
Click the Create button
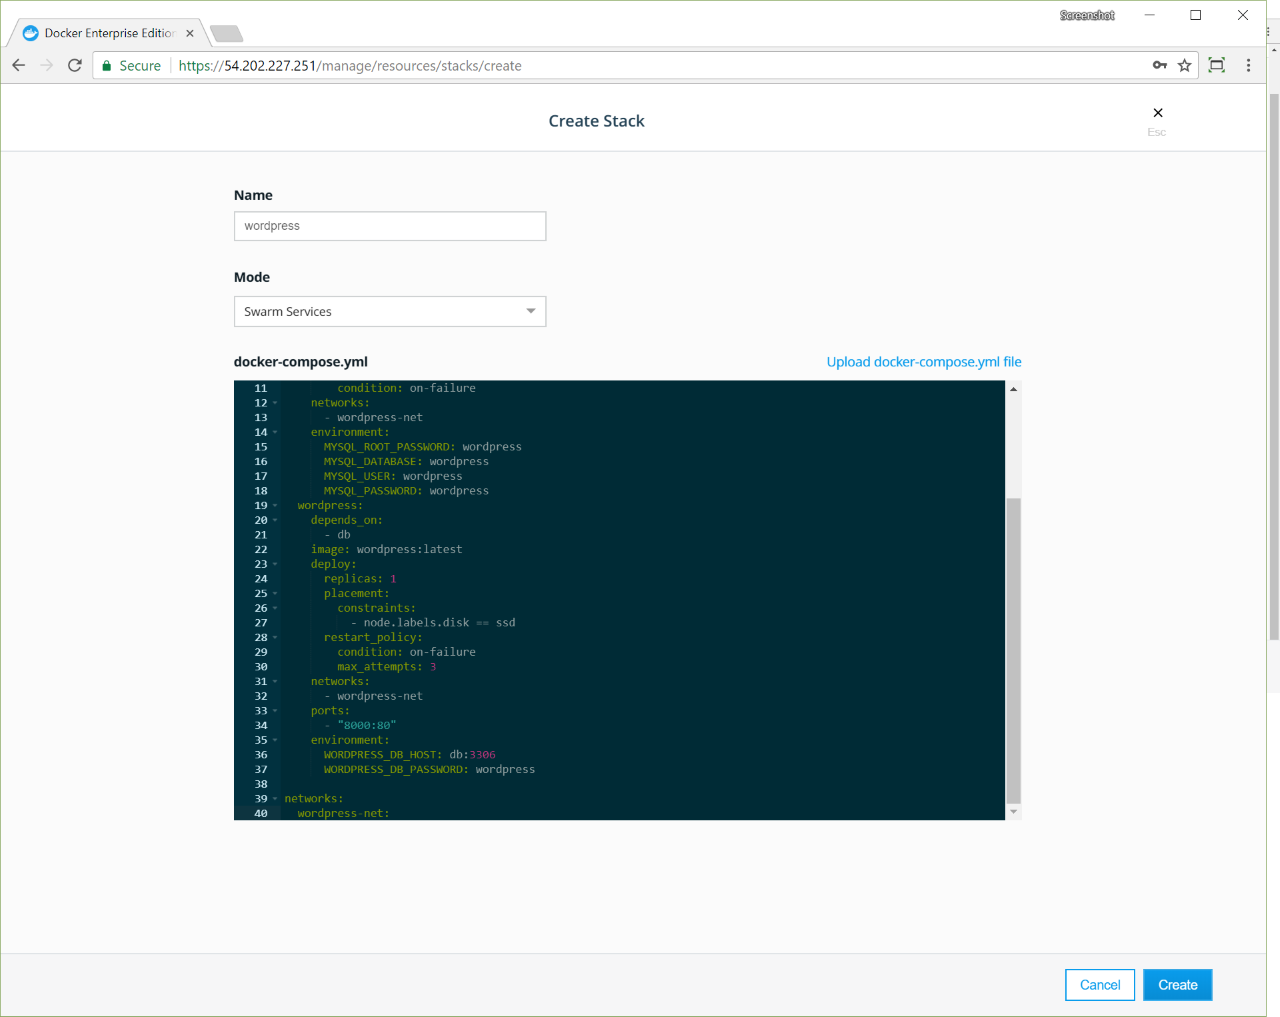pyautogui.click(x=1178, y=985)
